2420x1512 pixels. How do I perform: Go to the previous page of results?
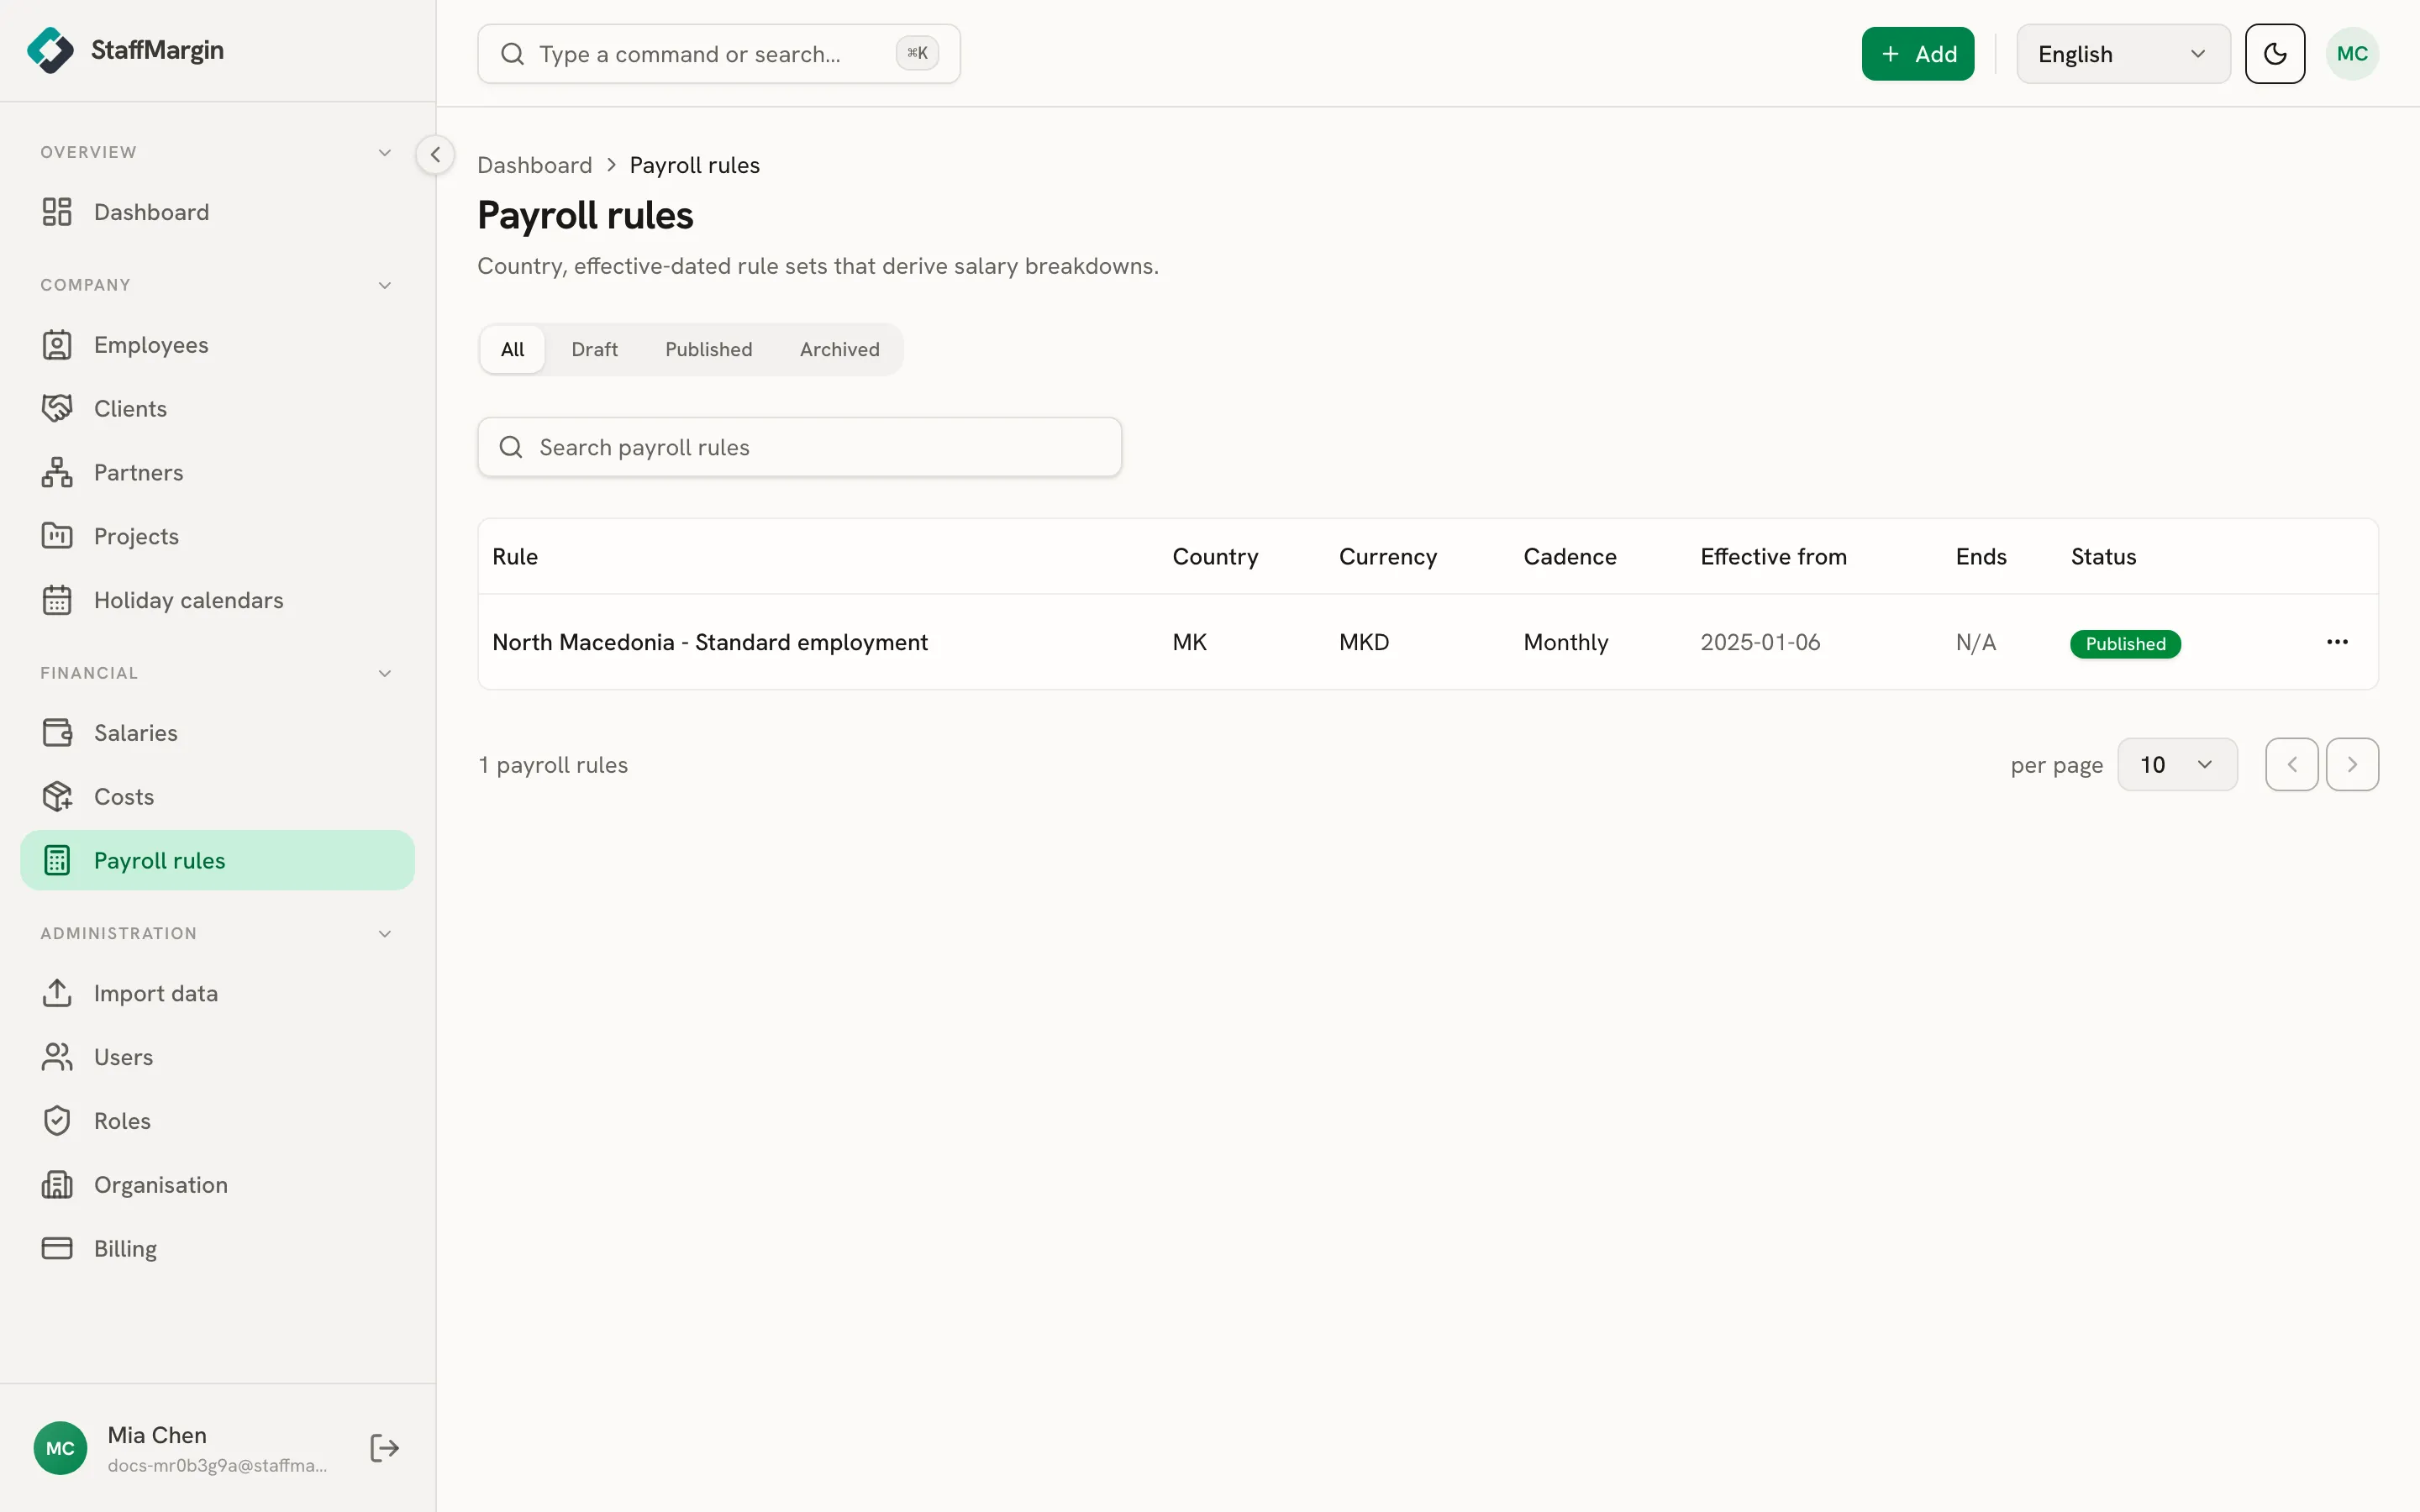[2292, 765]
